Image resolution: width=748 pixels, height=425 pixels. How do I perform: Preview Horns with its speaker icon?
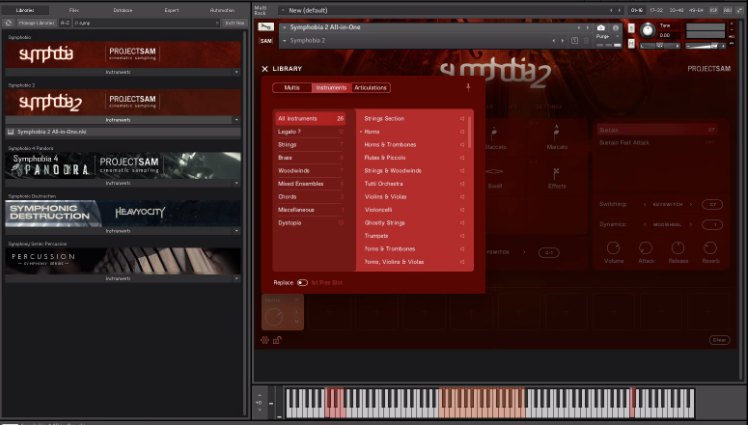point(462,132)
